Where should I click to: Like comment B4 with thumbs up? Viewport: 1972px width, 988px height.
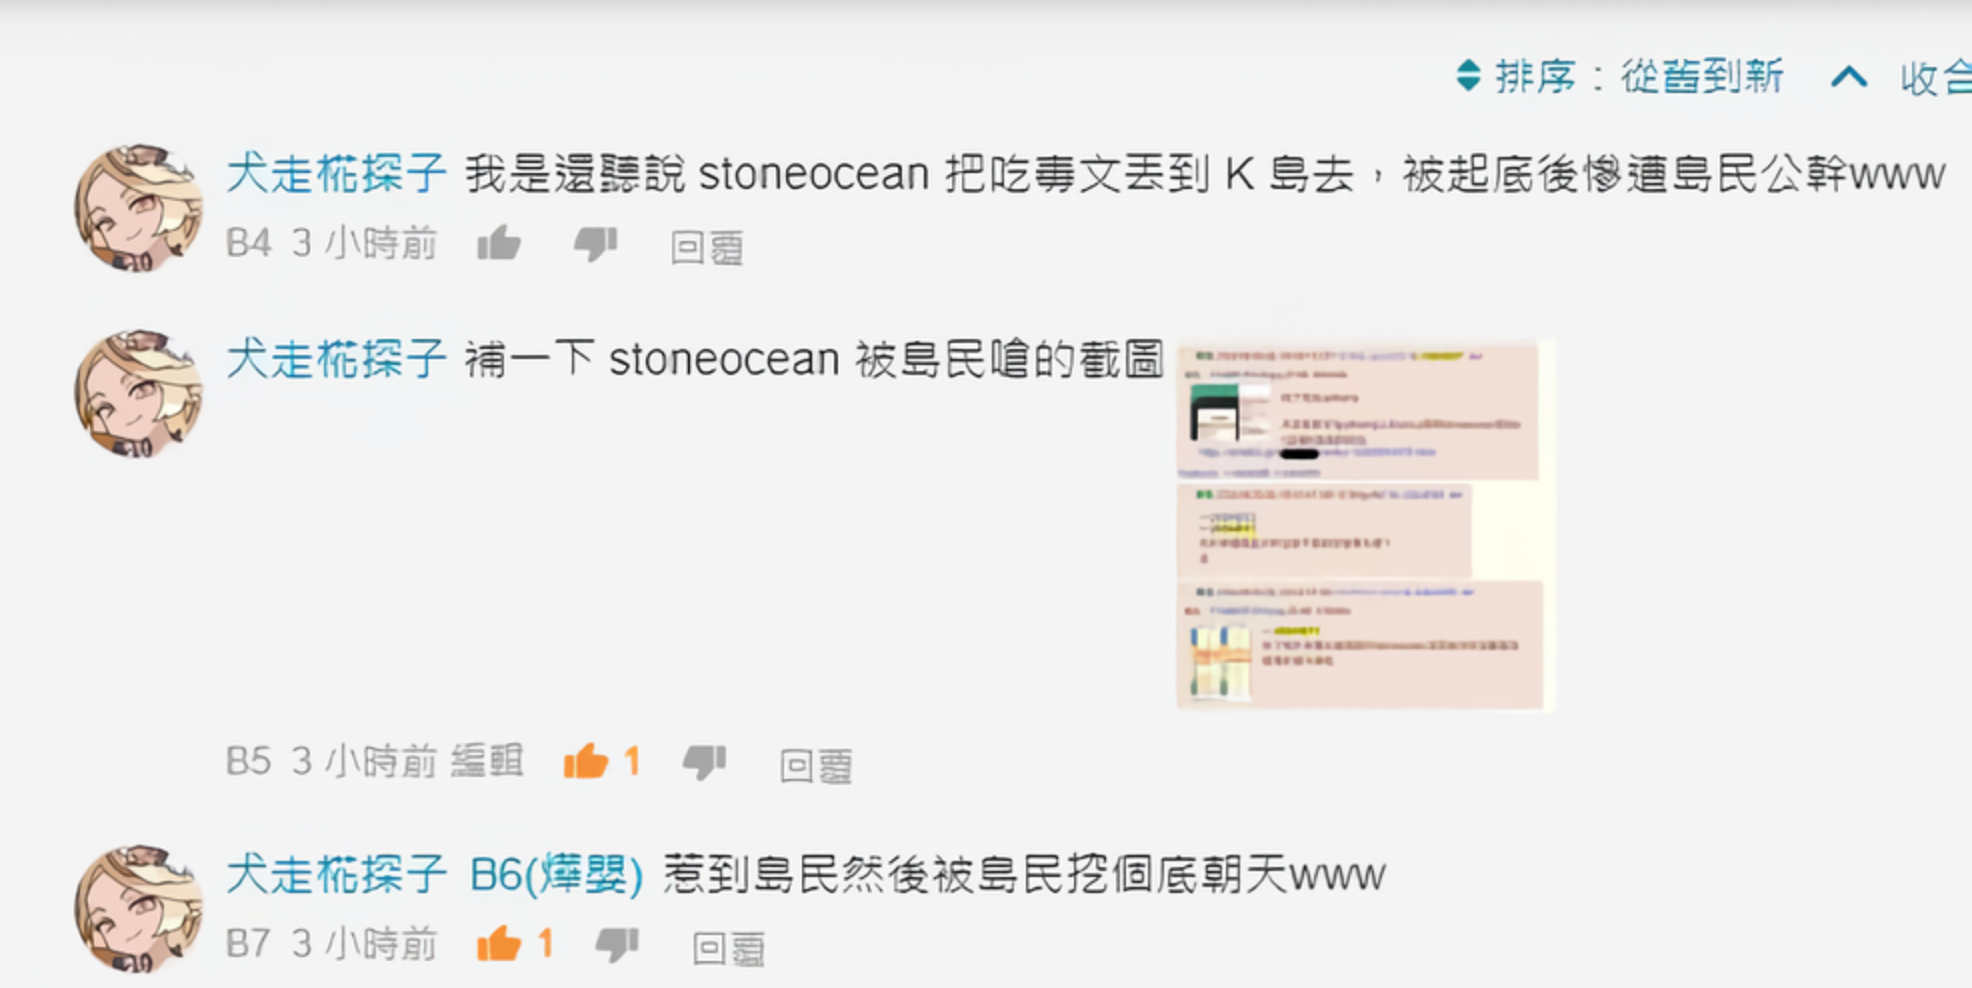(499, 243)
